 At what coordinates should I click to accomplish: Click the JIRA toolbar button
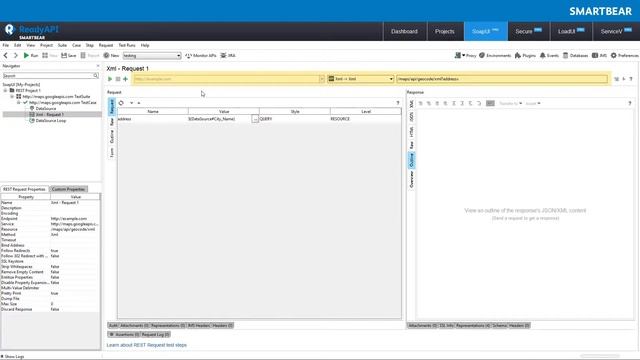pos(228,56)
